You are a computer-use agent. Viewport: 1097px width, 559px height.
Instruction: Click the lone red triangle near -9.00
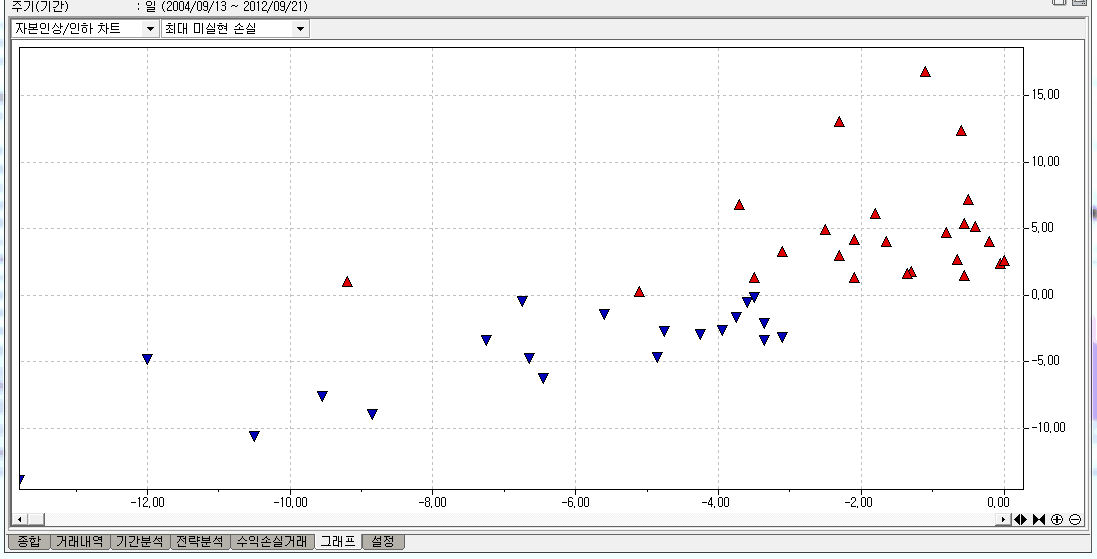(x=347, y=282)
